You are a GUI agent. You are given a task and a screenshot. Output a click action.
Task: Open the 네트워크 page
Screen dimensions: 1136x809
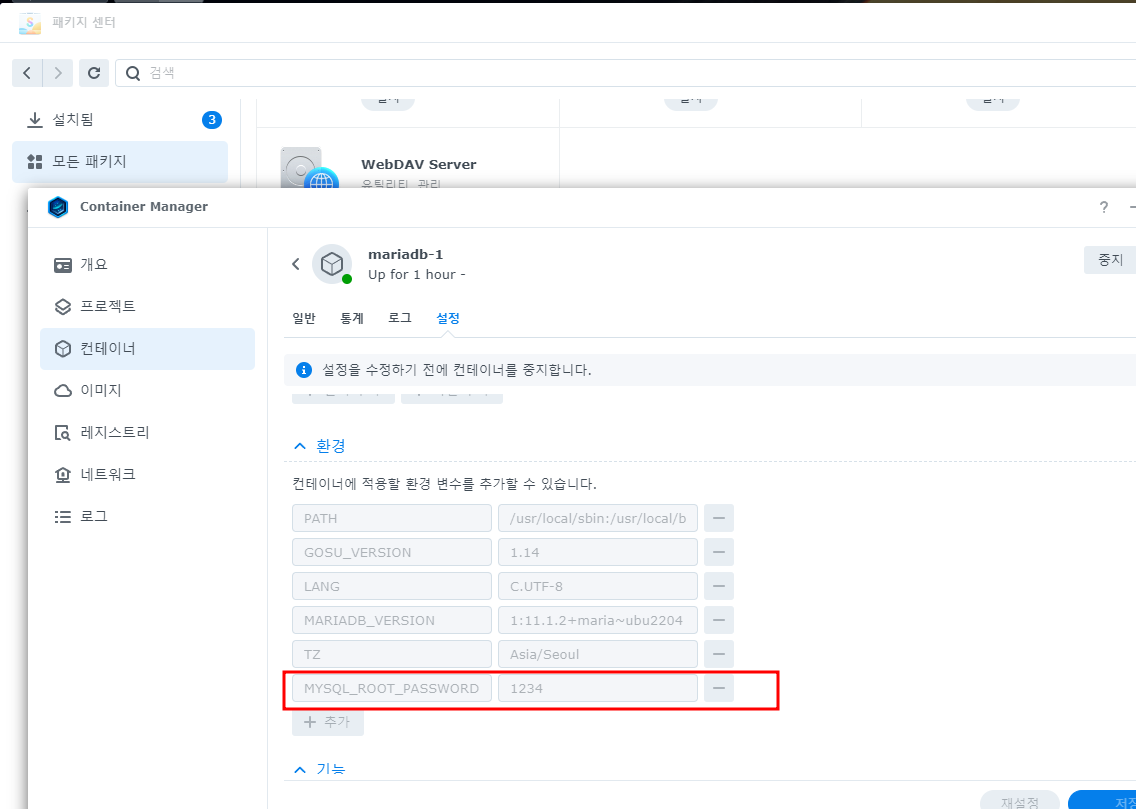147,475
